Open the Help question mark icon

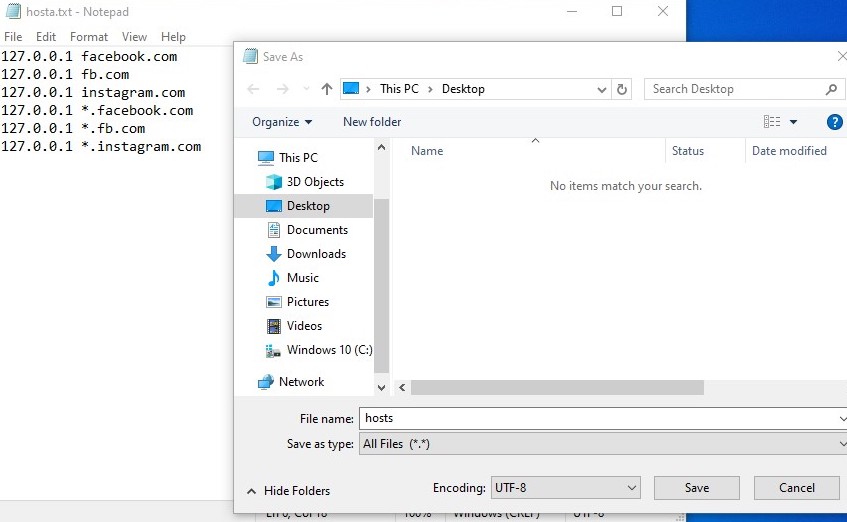(x=834, y=122)
